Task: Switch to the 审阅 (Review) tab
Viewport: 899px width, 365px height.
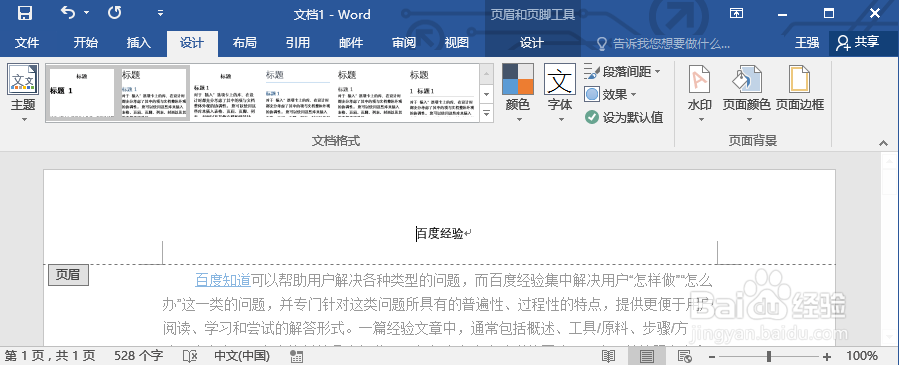Action: tap(404, 43)
